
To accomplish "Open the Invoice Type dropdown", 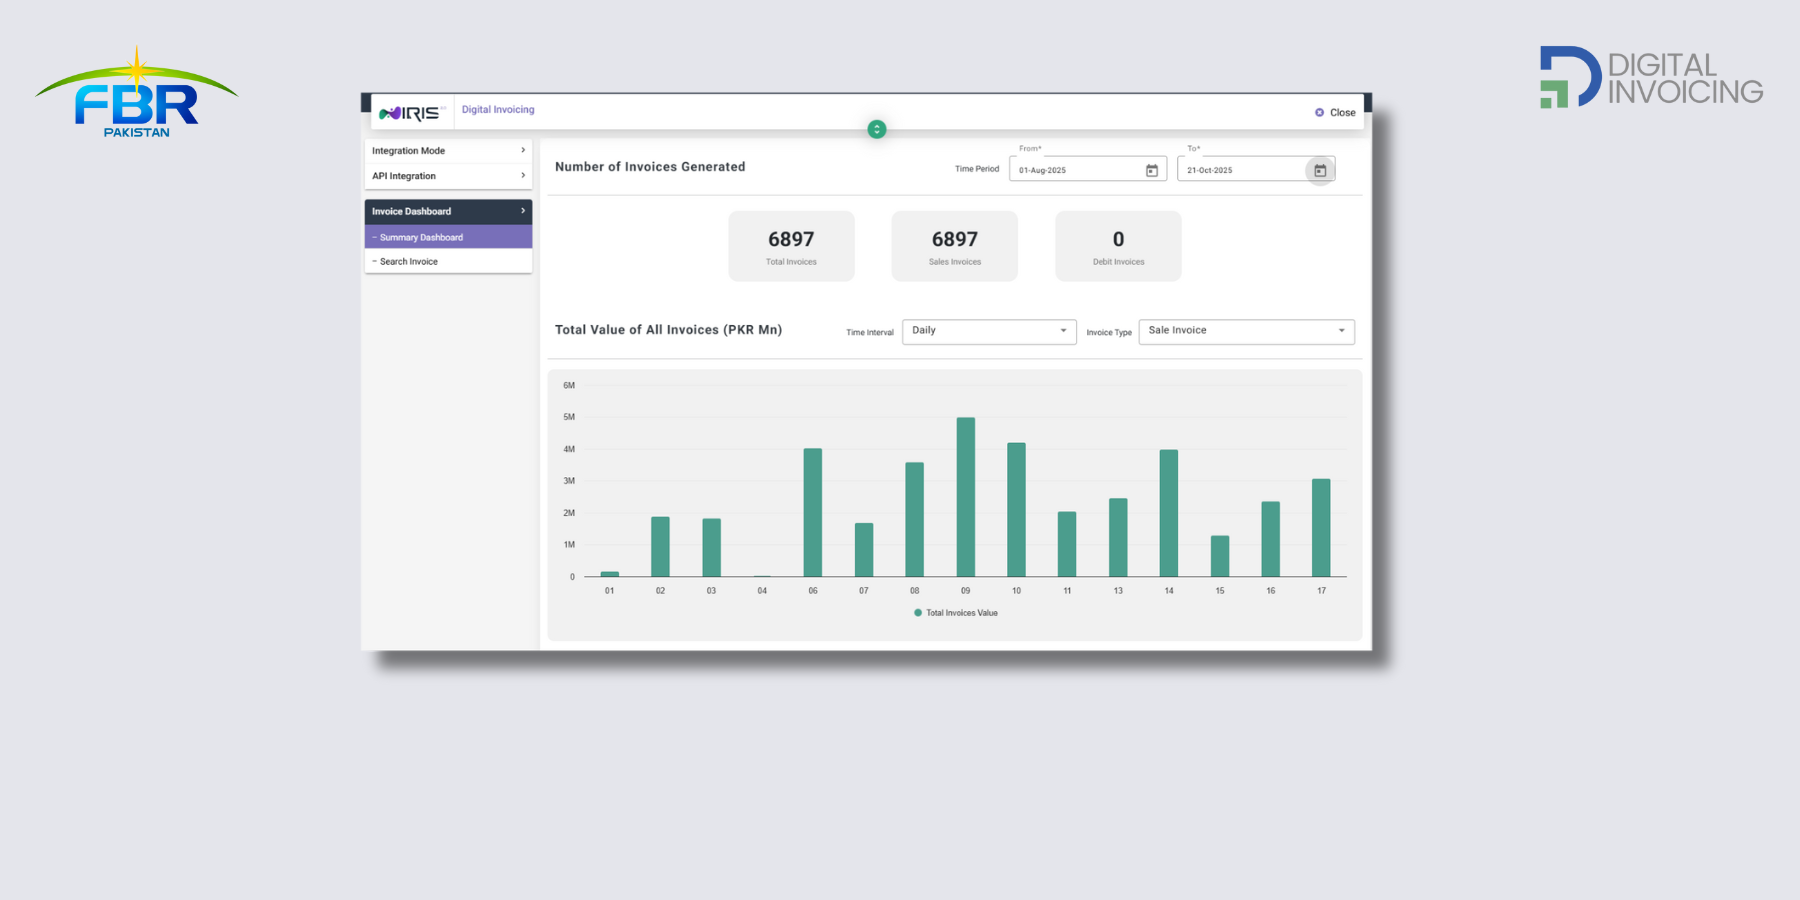I will [x=1245, y=331].
